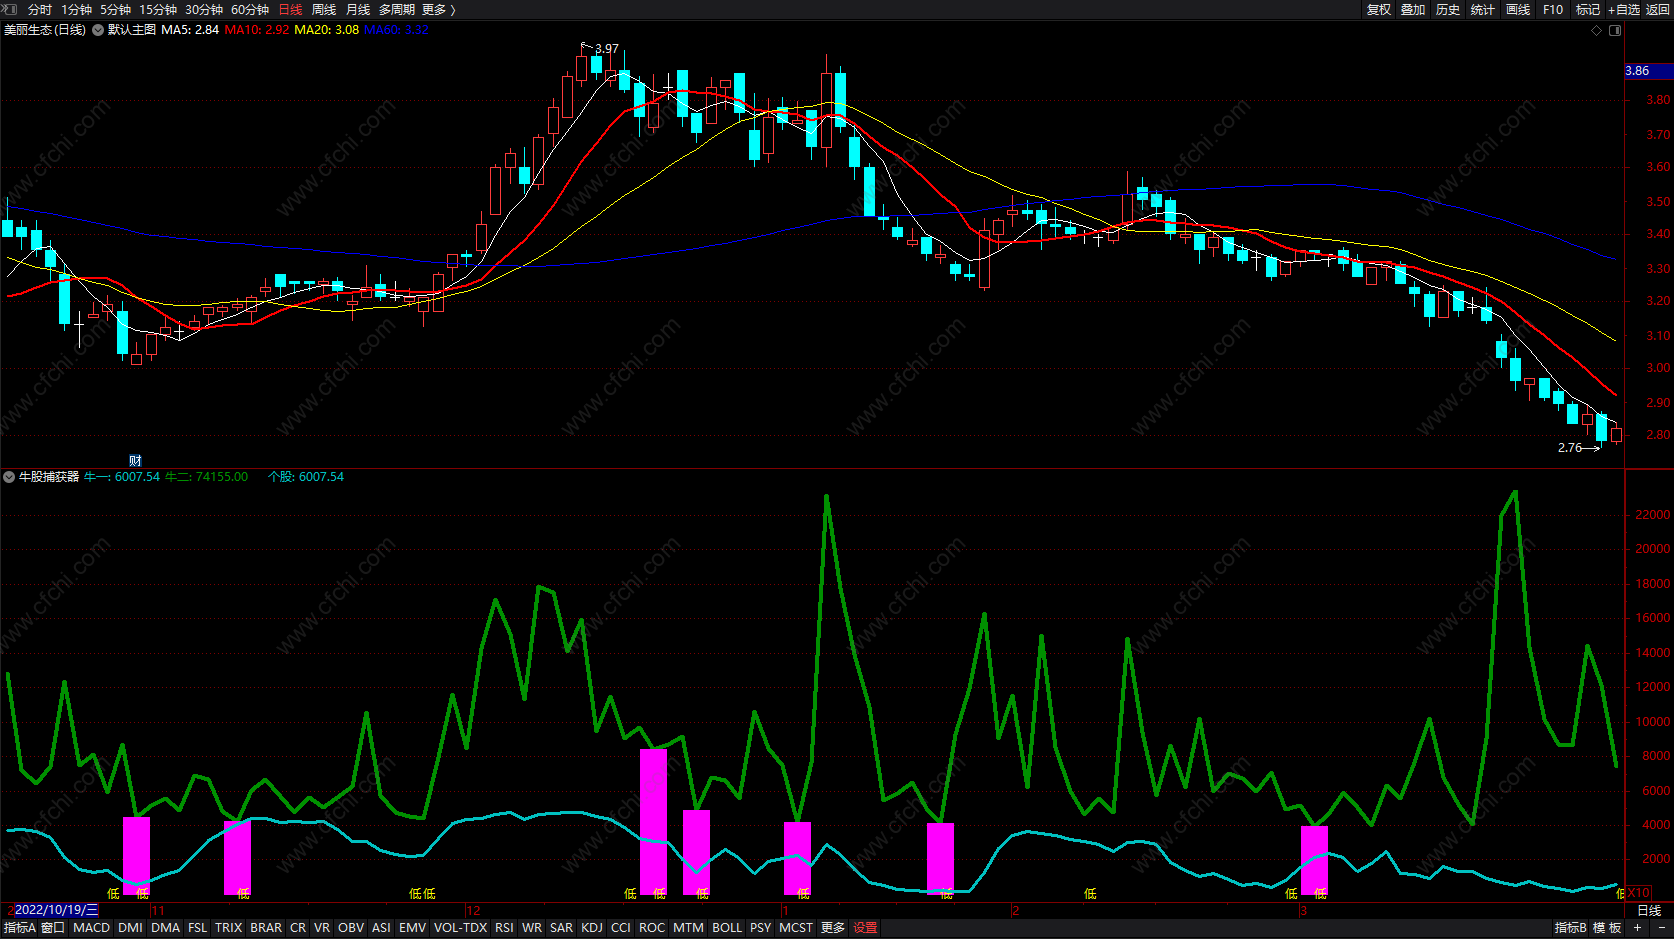The width and height of the screenshot is (1674, 939).
Task: Select the BRAR indicator
Action: [266, 928]
